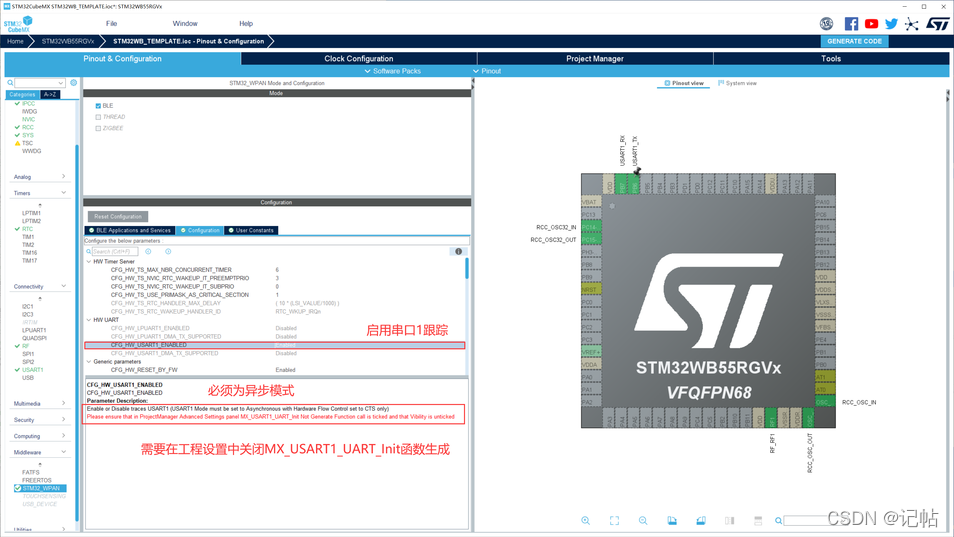Click the magnifier icon beside the category search box
The image size is (954, 537).
(x=10, y=83)
